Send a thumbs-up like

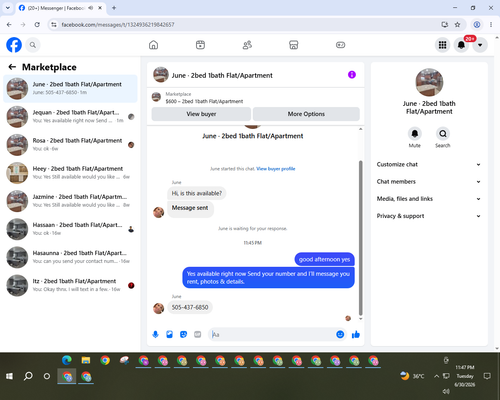point(356,334)
